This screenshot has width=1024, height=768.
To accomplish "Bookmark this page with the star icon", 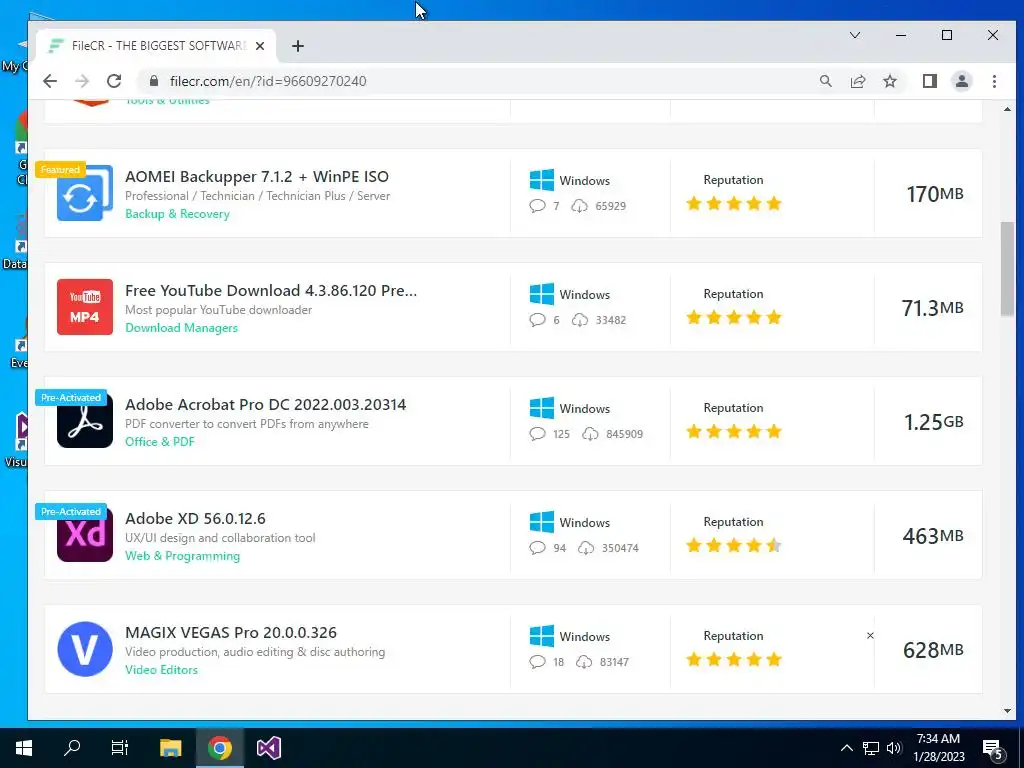I will (889, 81).
